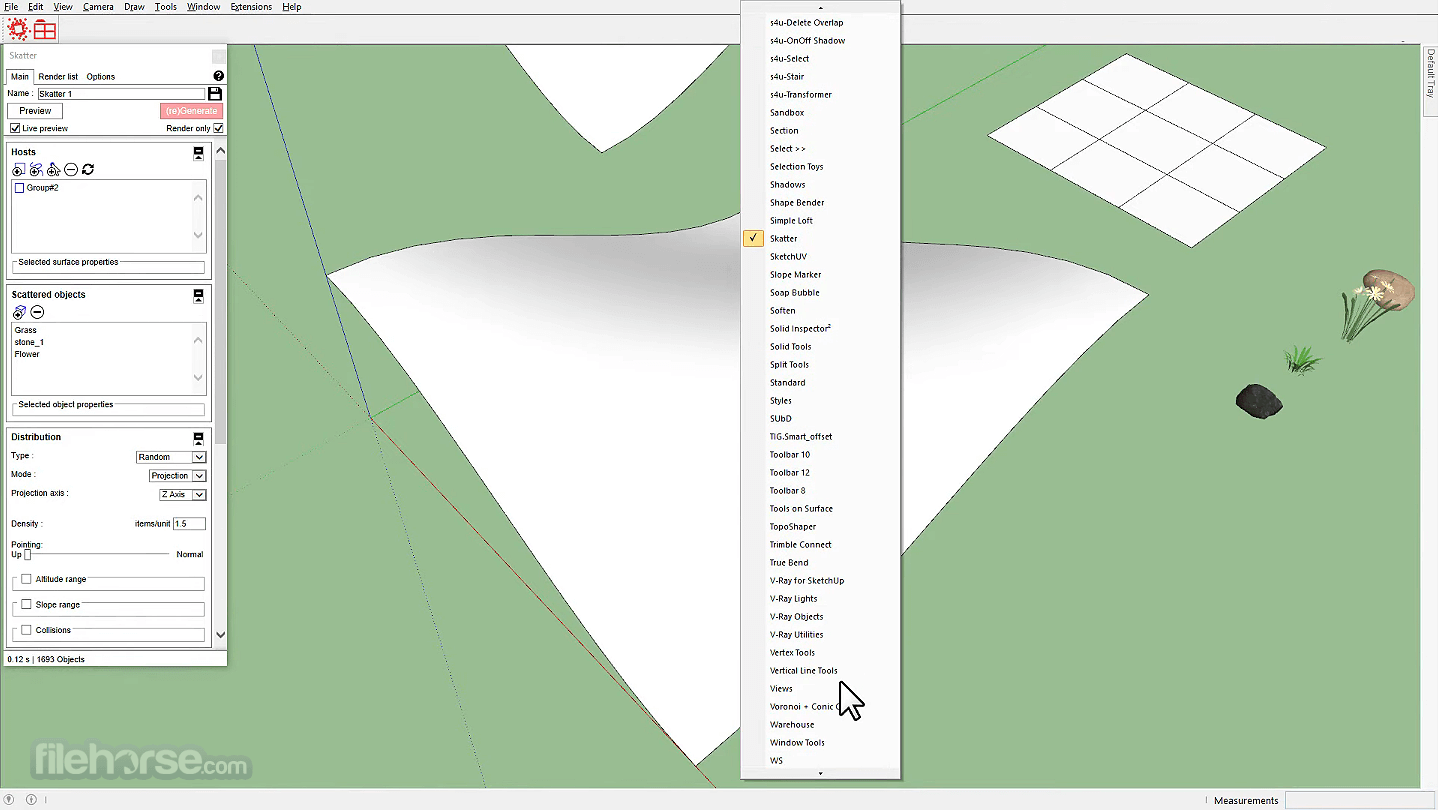Click the remove (minus) icon in Scattered objects
Viewport: 1439px width, 810px height.
(37, 313)
